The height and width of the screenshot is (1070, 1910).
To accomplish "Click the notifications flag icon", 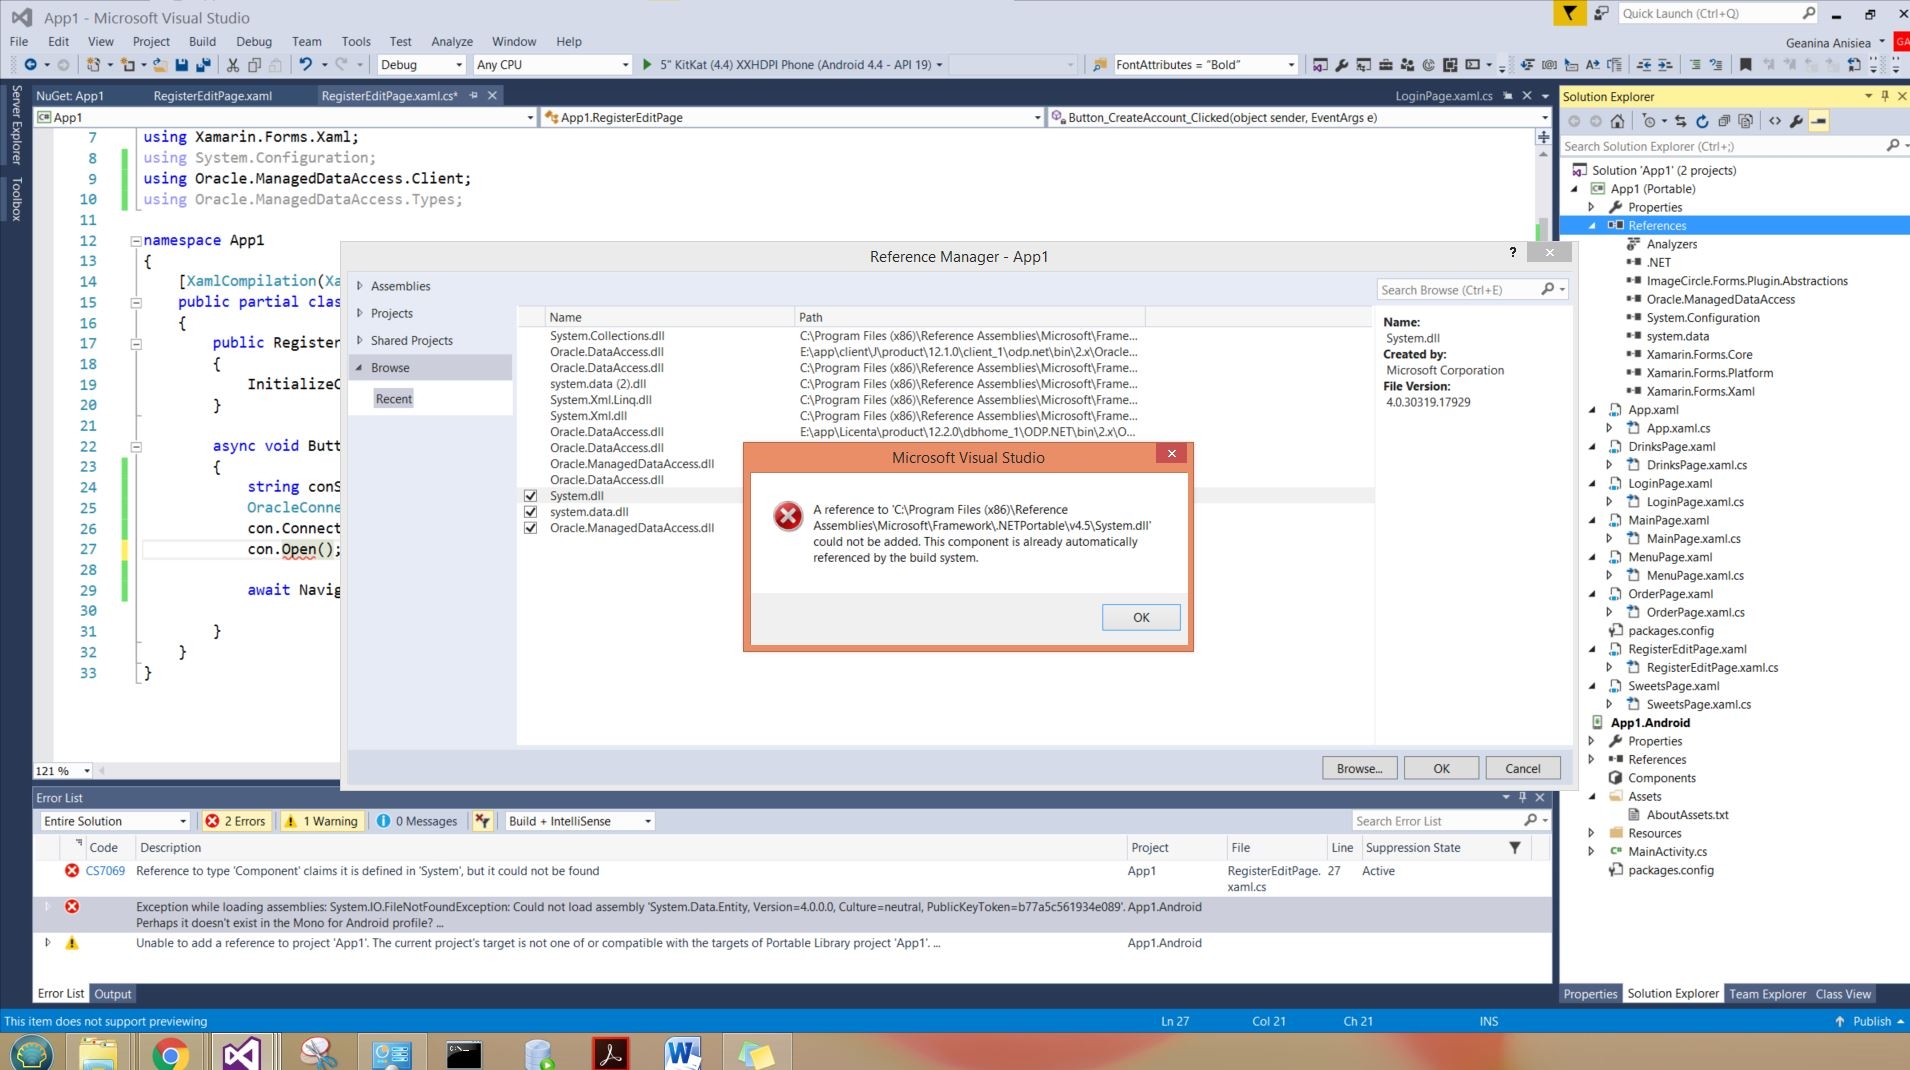I will pos(1569,13).
